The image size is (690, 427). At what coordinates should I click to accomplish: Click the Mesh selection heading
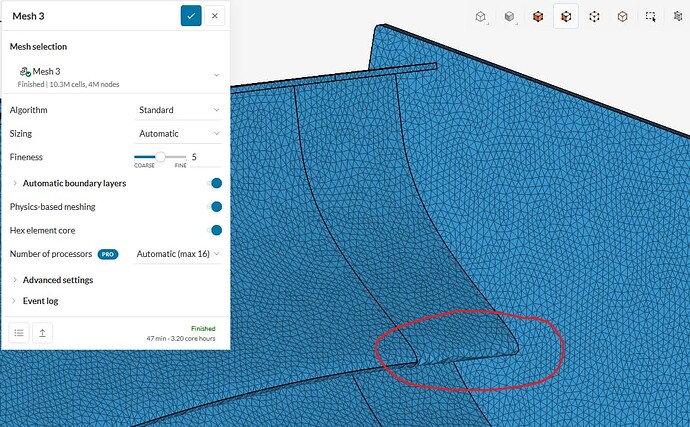pos(38,47)
